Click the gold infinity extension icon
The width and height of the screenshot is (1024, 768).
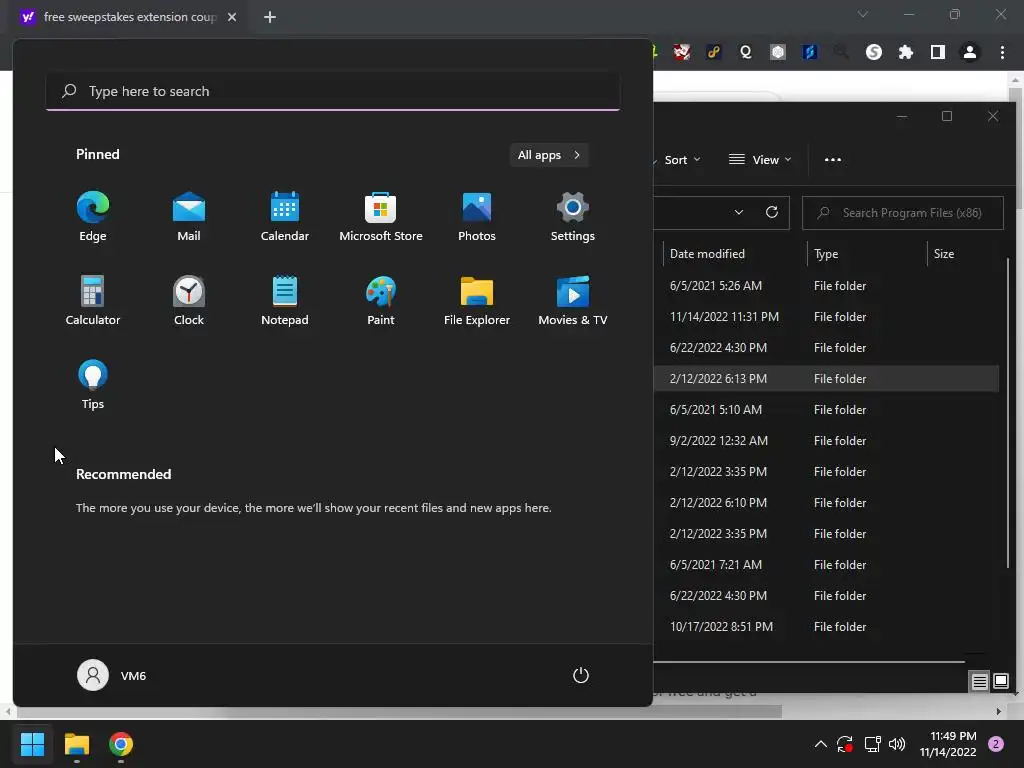point(714,52)
